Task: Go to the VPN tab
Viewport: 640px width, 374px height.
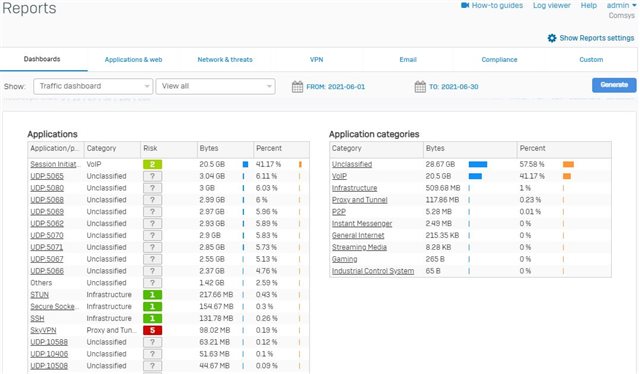Action: (316, 60)
